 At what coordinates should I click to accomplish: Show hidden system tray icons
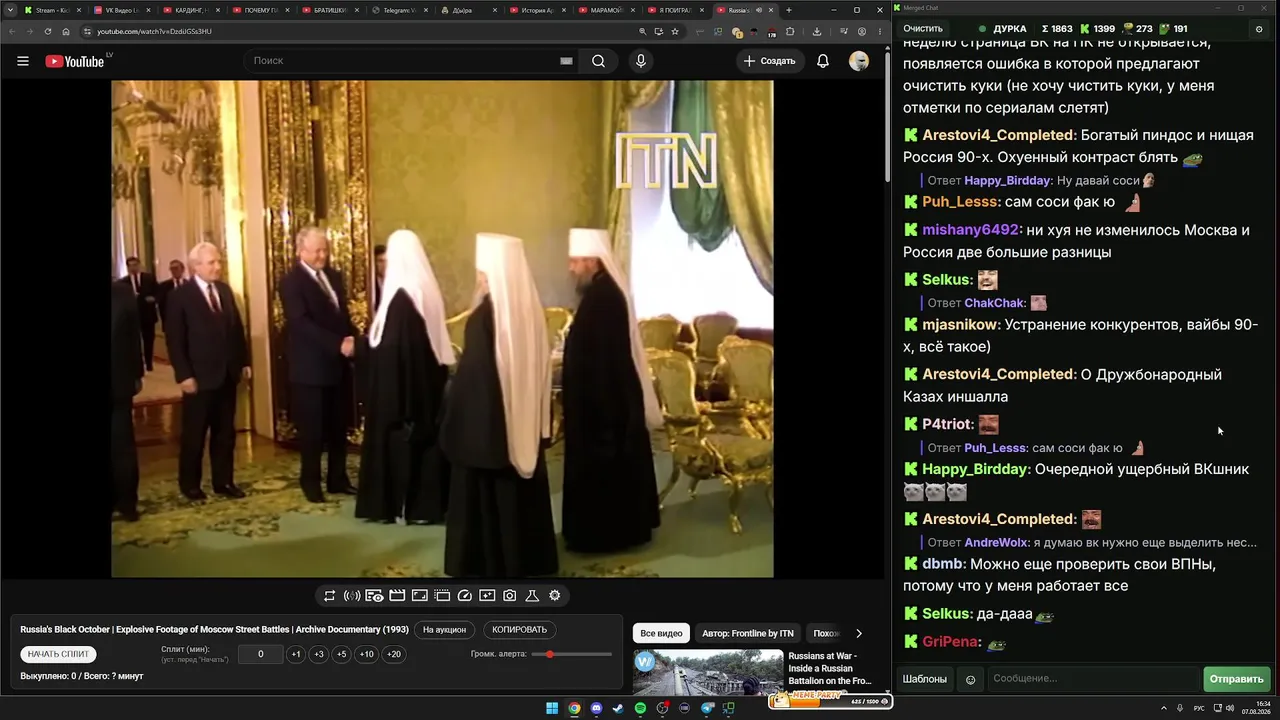click(1164, 708)
